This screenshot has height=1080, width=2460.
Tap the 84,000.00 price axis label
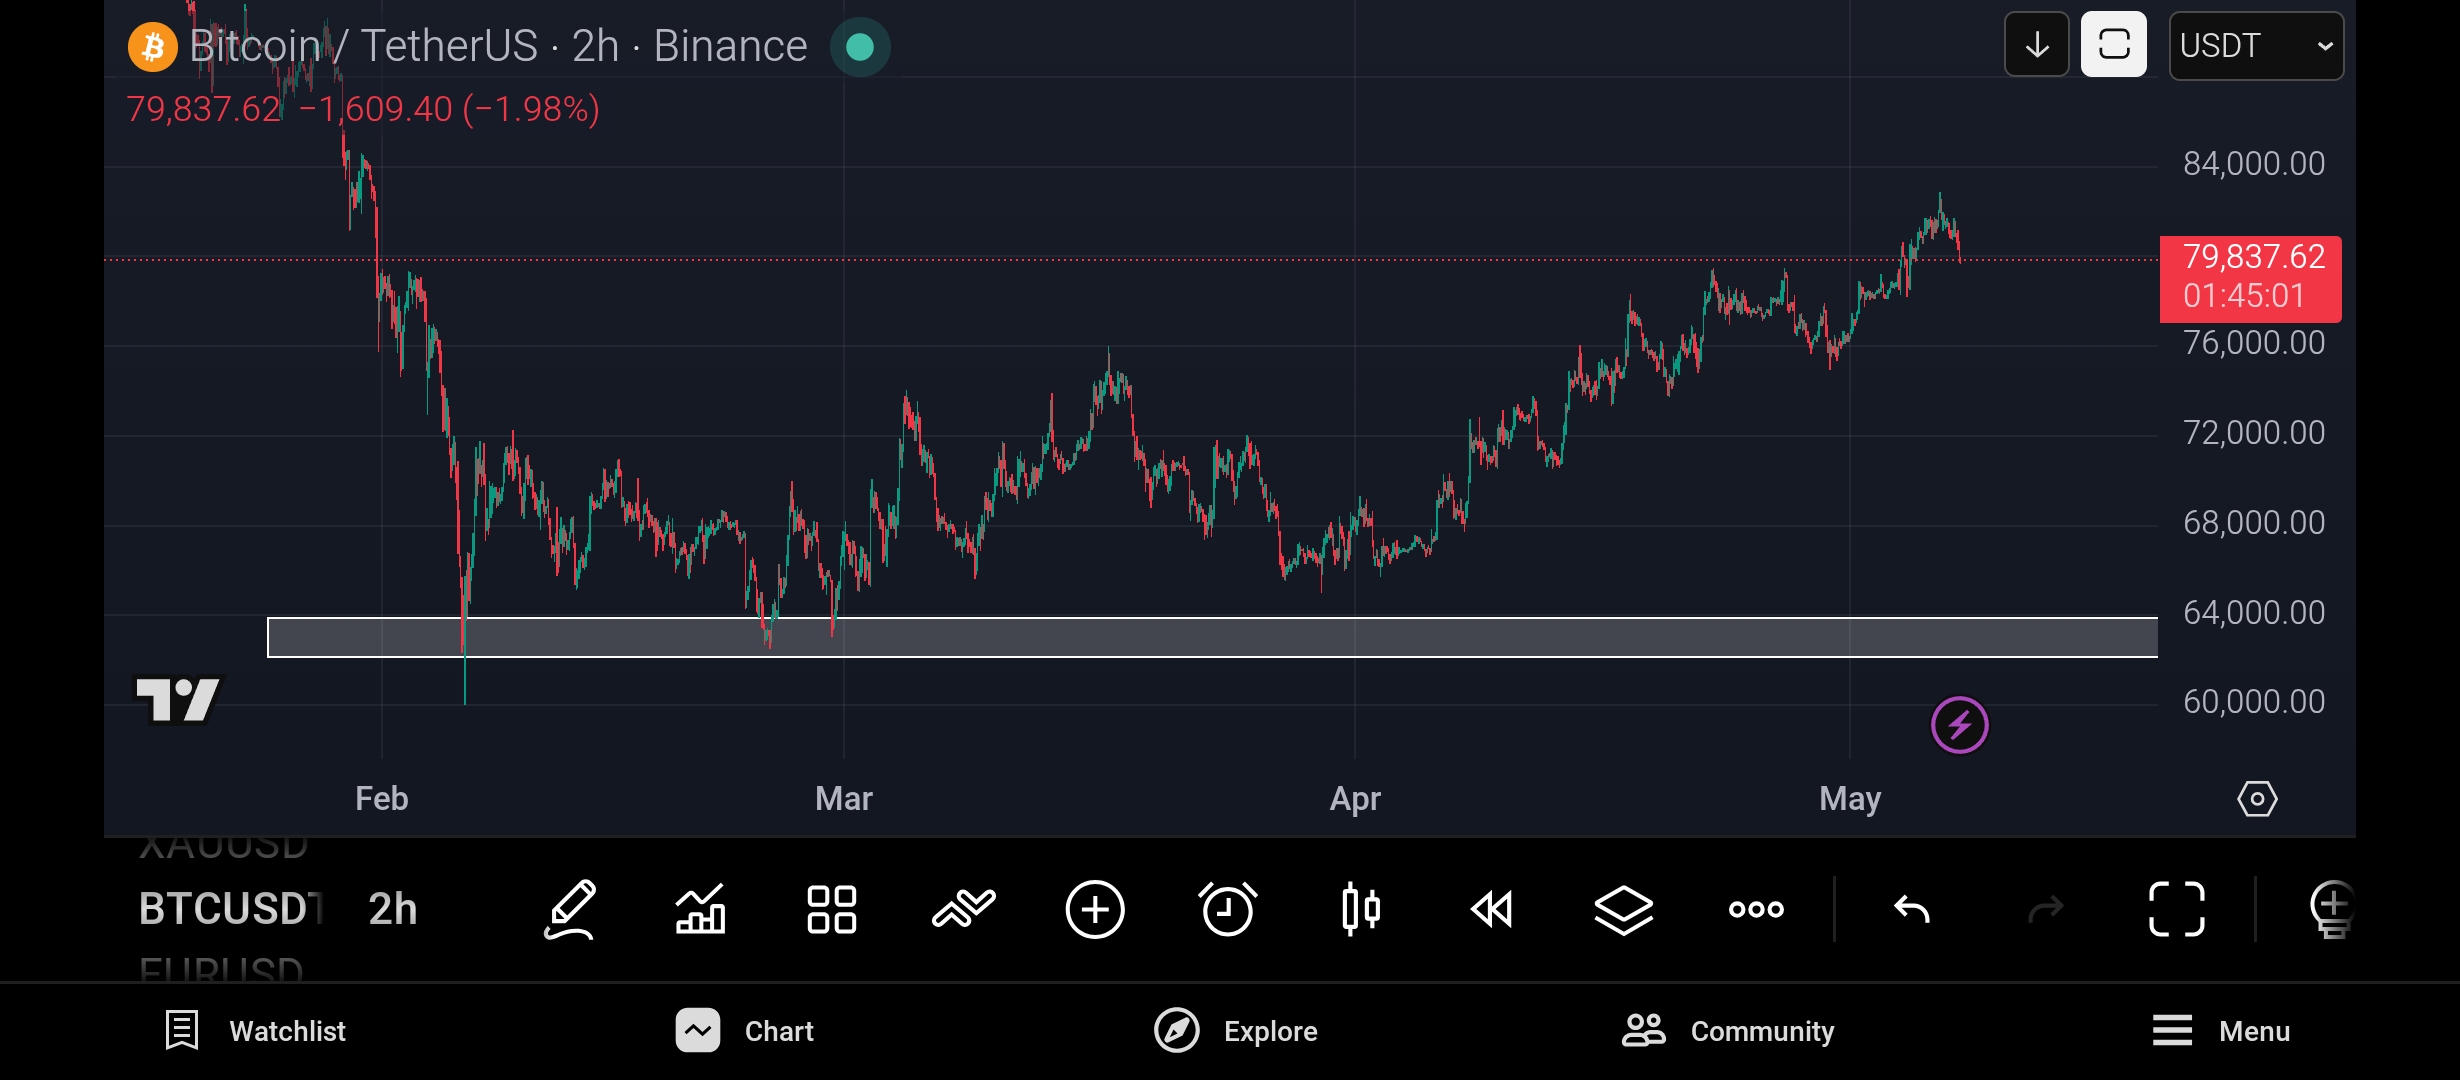2254,164
